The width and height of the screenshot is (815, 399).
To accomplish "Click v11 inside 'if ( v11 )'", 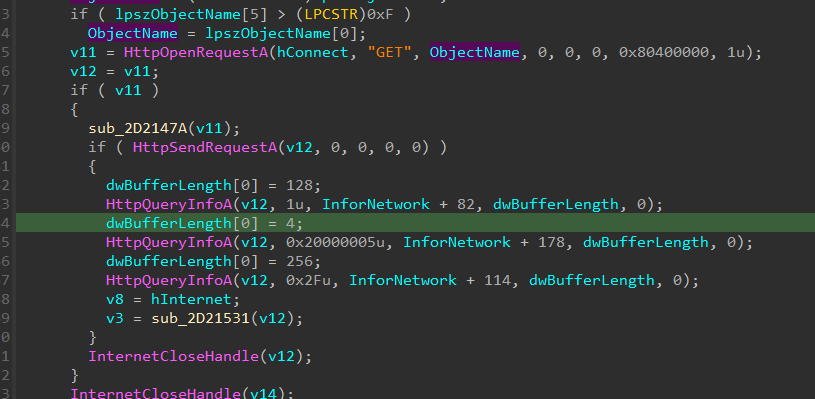I will pyautogui.click(x=128, y=90).
